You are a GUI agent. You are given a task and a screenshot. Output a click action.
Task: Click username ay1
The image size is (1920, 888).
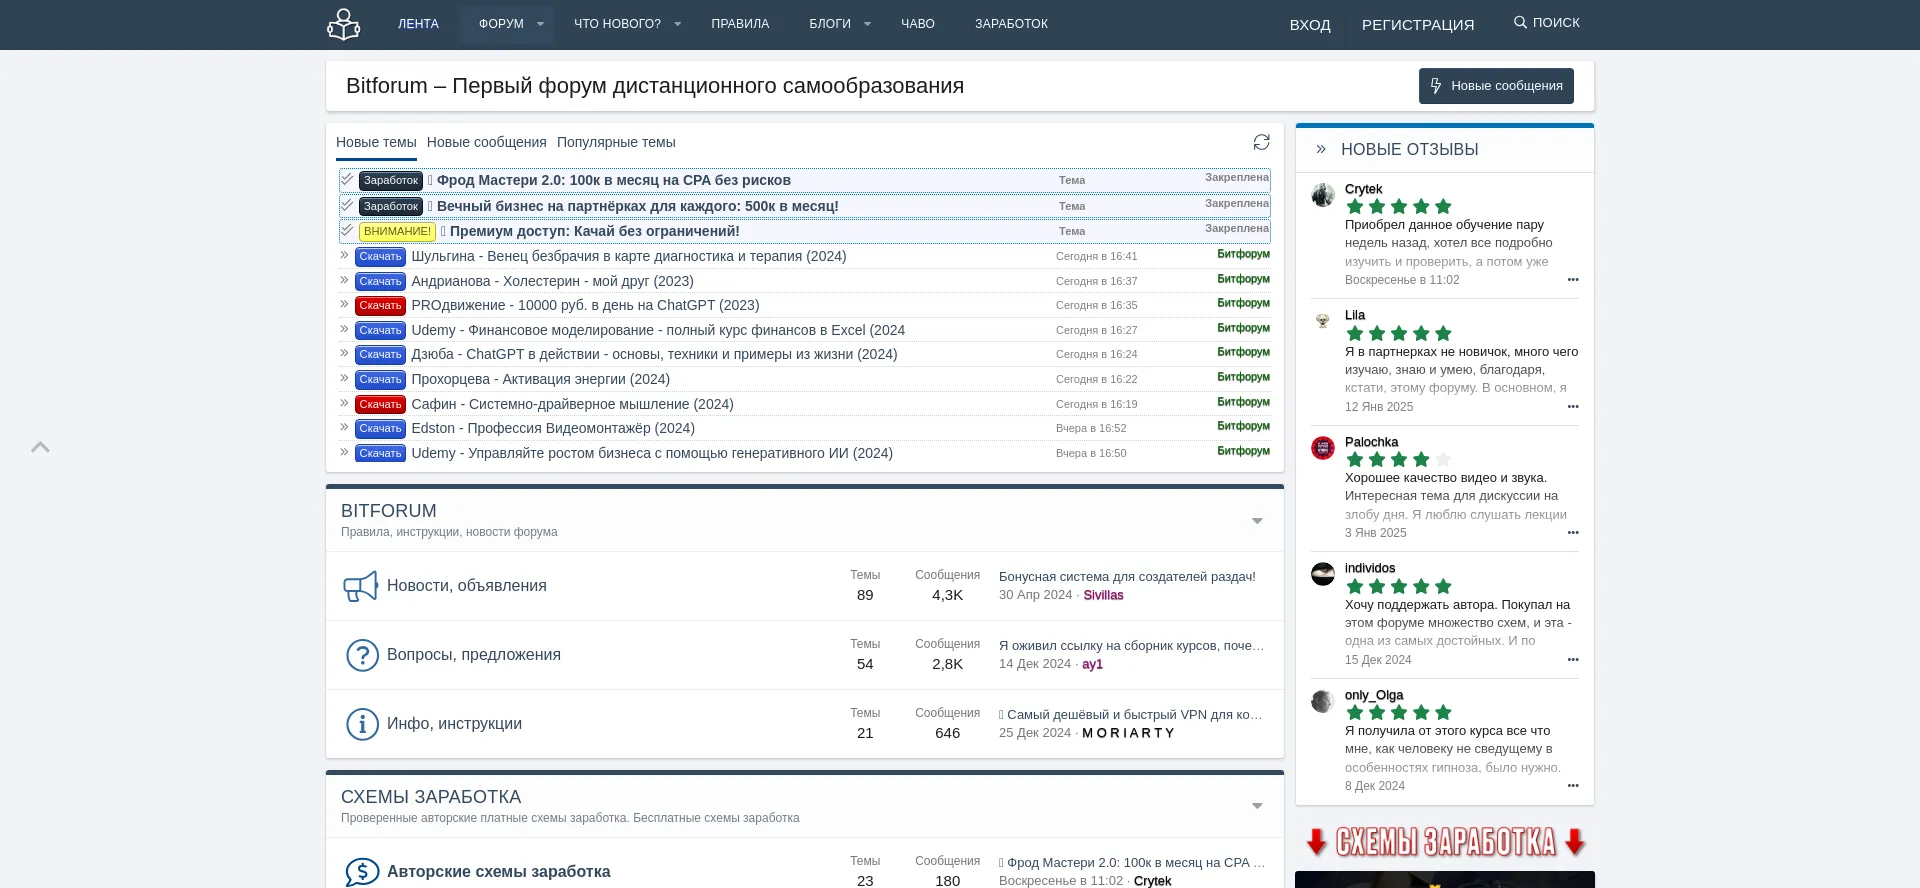(1092, 664)
